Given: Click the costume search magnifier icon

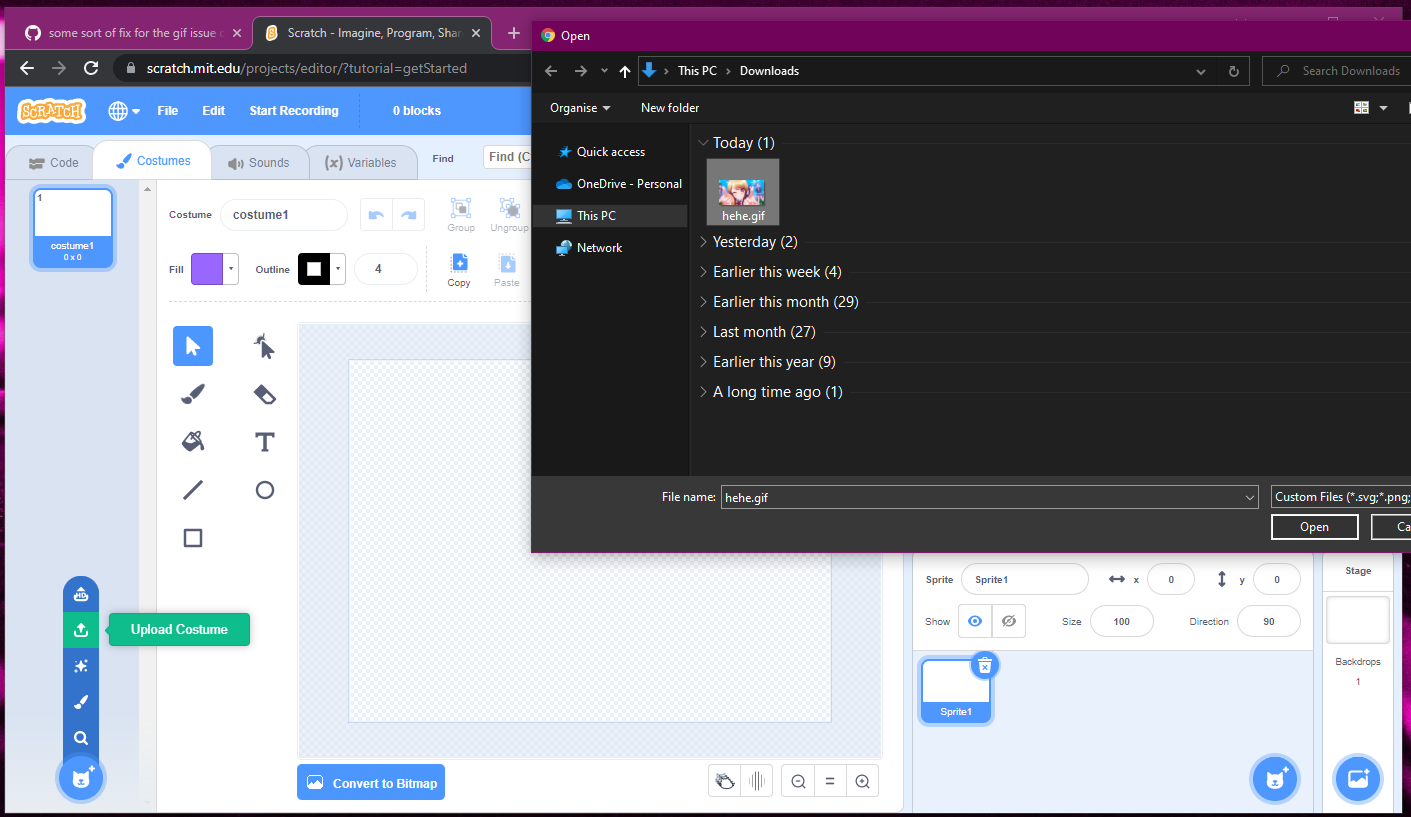Looking at the screenshot, I should click(x=81, y=738).
